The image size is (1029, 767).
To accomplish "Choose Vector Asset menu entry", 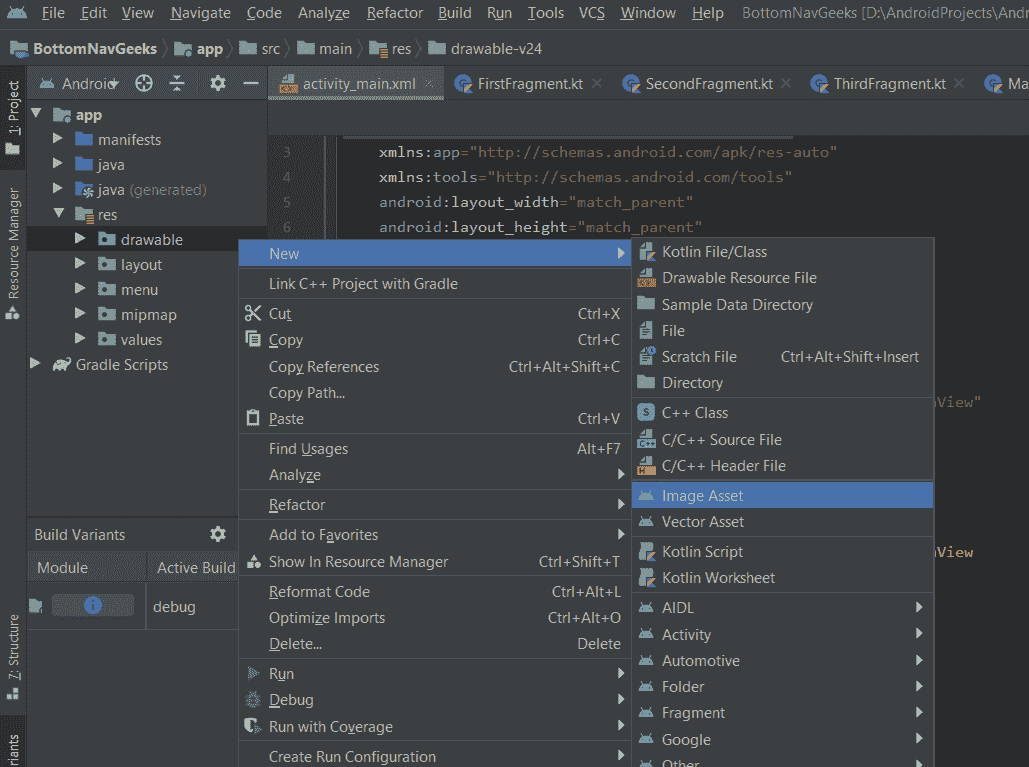I will pos(702,522).
